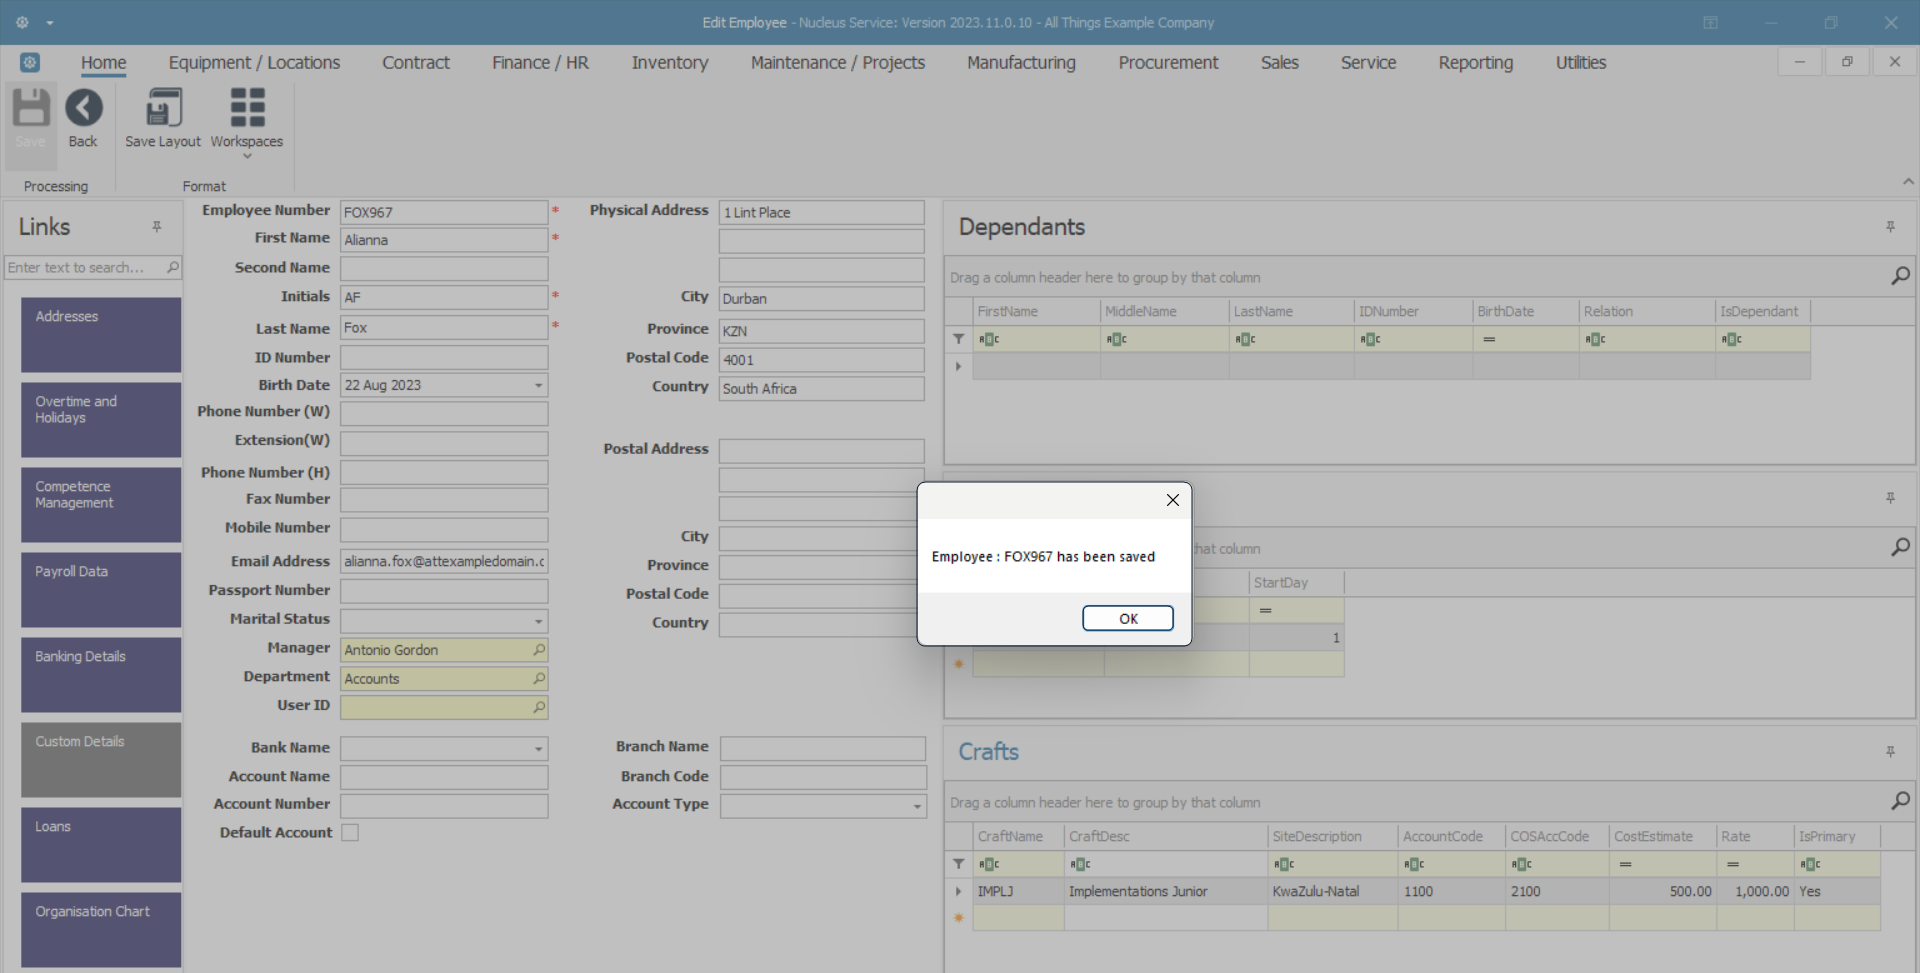Open the title bar quick access dropdown arrow
The width and height of the screenshot is (1920, 973).
tap(50, 22)
